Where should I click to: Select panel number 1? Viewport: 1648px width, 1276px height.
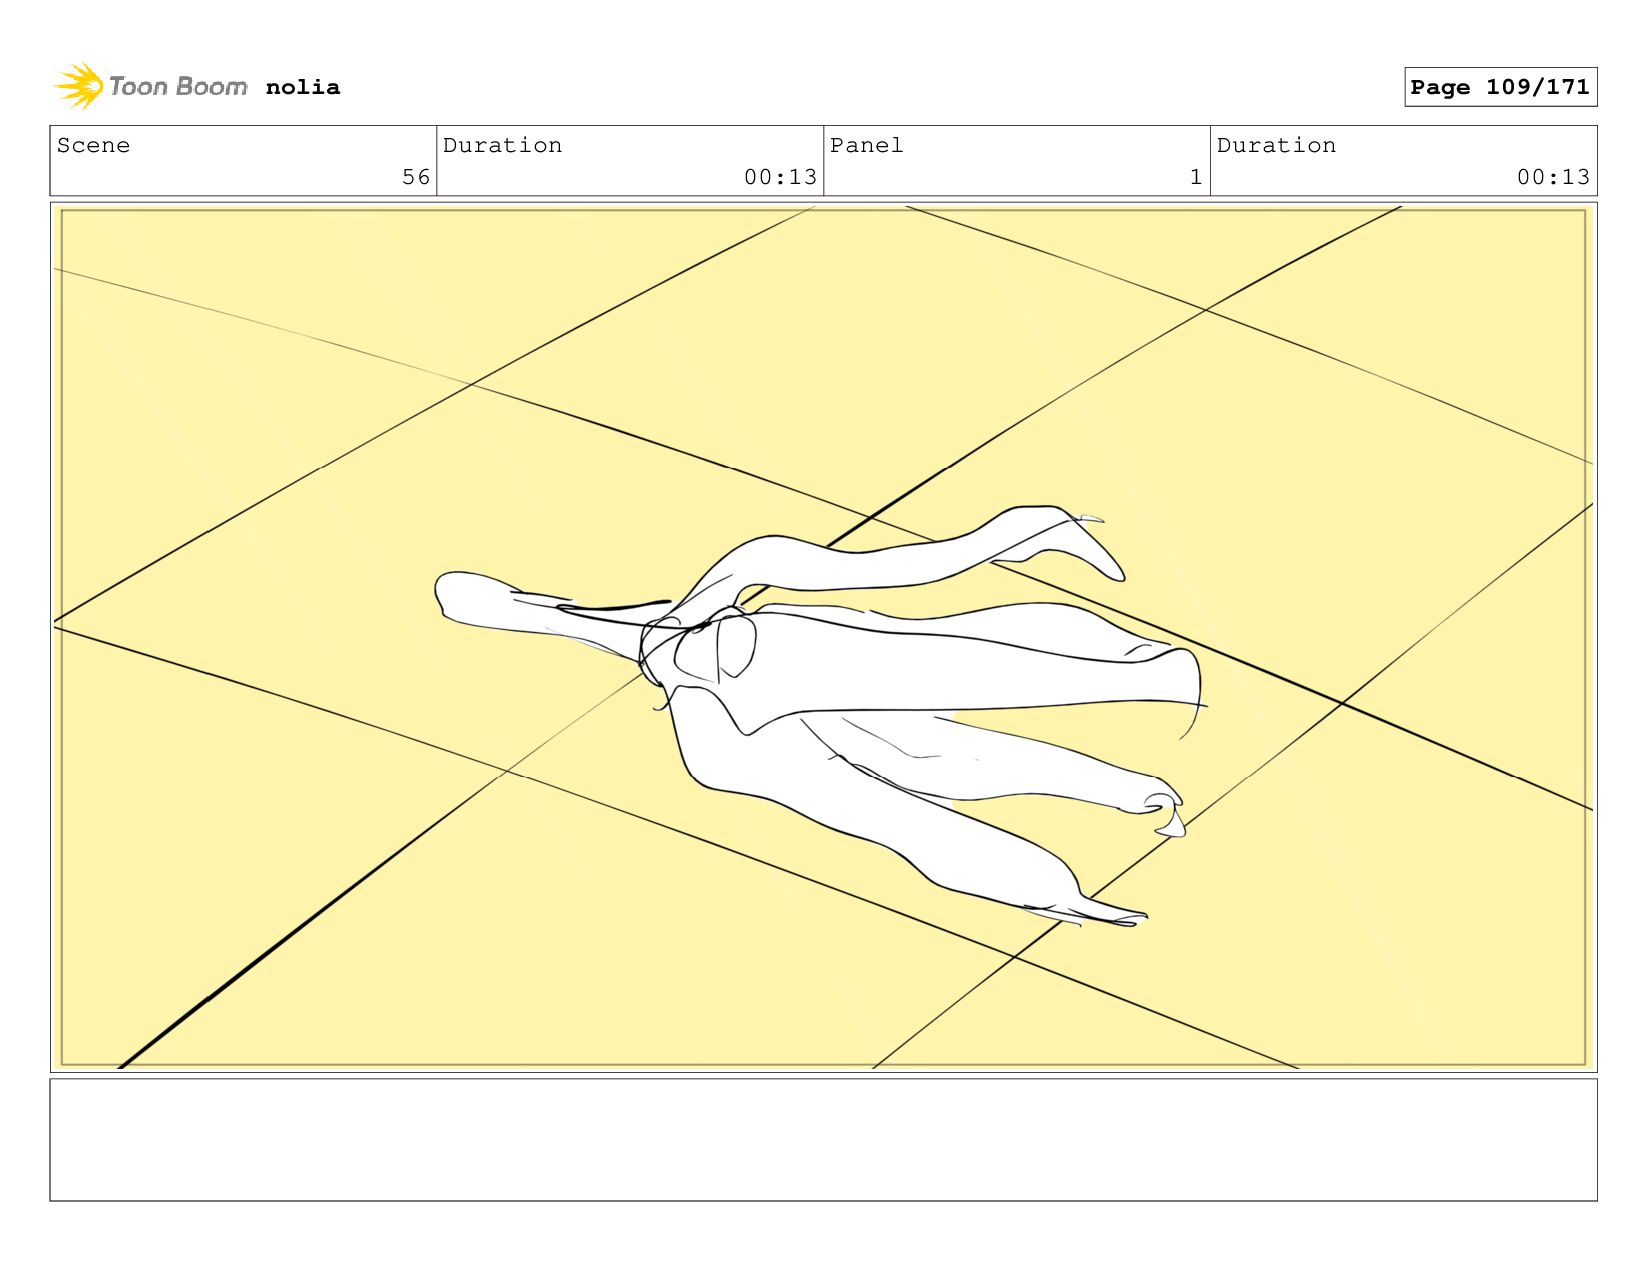click(x=1196, y=177)
